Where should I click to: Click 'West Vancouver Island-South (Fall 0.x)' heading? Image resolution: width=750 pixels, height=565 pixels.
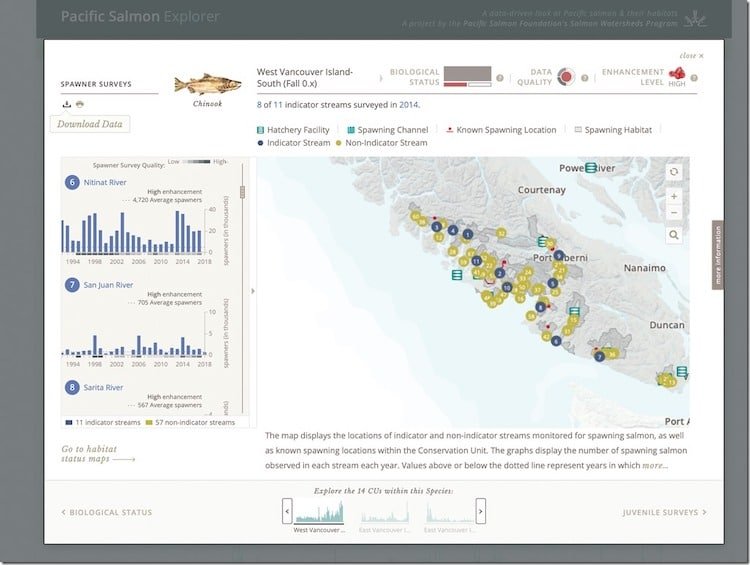point(305,78)
